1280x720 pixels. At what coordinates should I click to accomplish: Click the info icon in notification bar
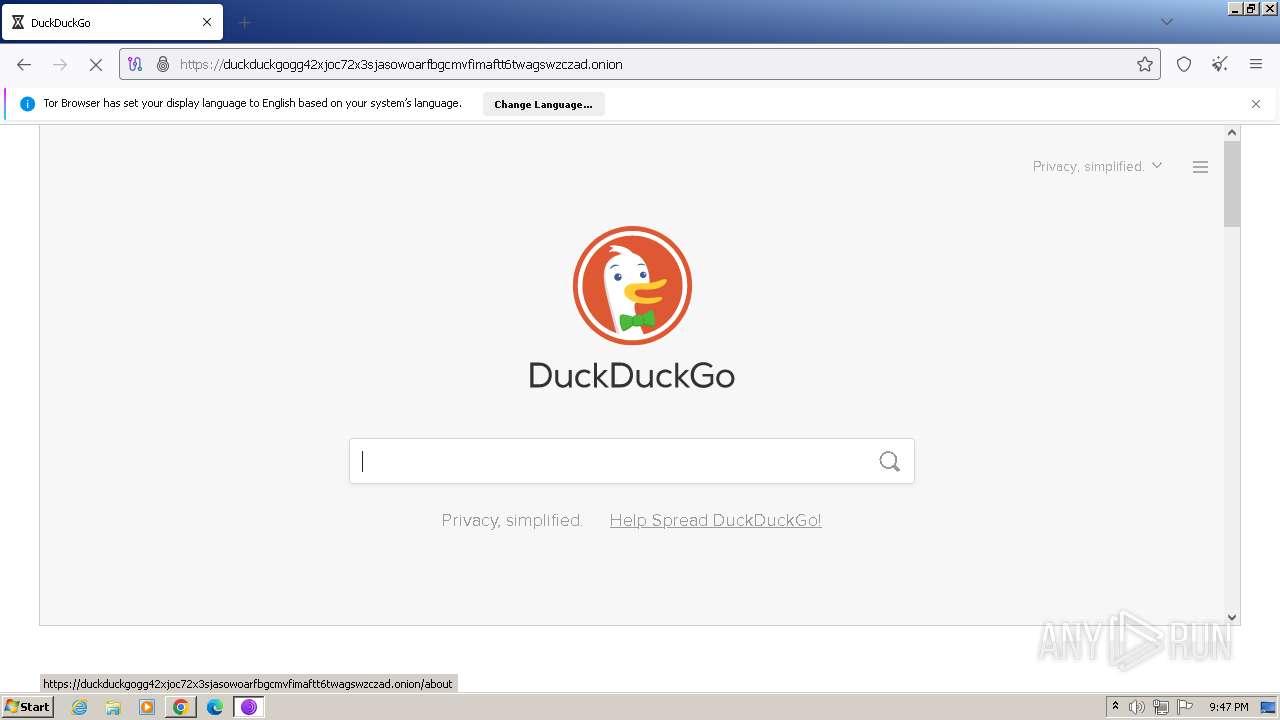(28, 104)
